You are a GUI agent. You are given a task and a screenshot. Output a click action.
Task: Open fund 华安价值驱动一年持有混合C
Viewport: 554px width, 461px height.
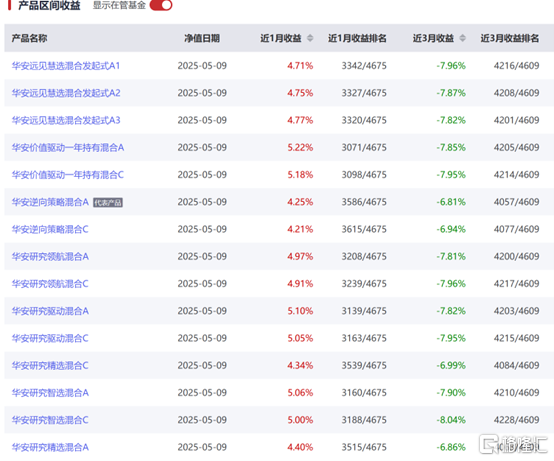tap(68, 175)
